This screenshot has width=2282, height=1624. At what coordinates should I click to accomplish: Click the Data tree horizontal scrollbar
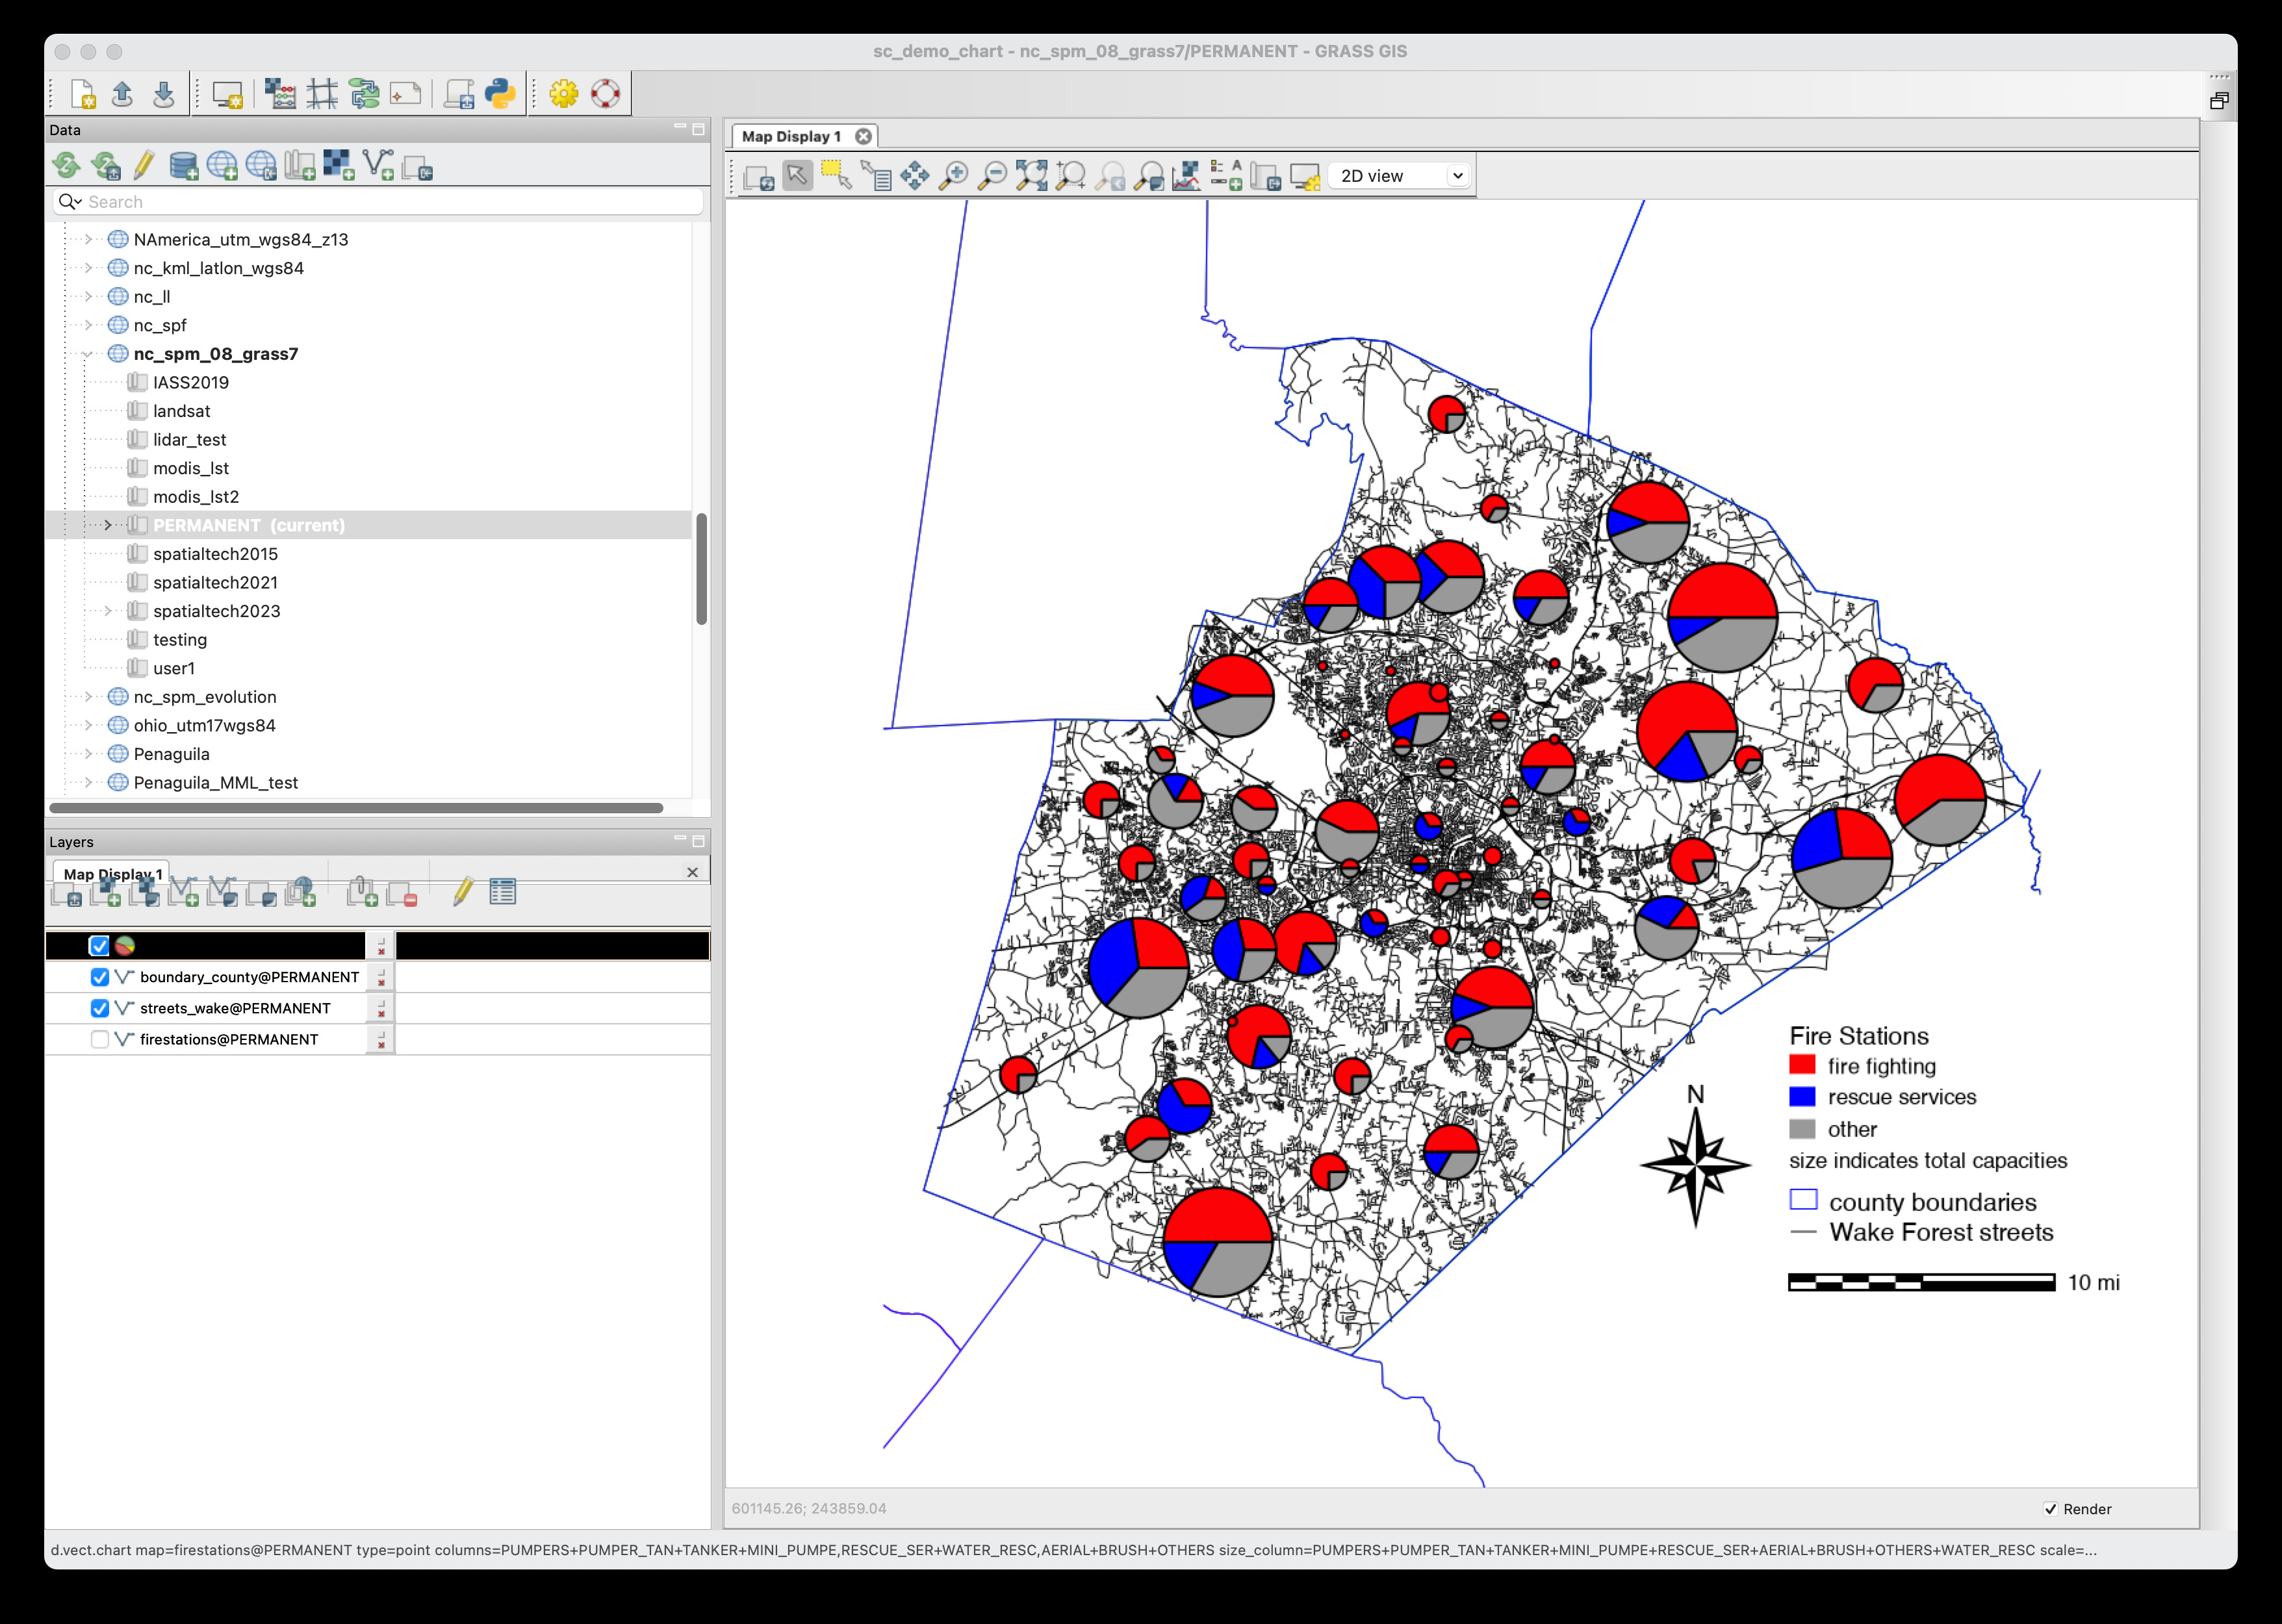[x=356, y=808]
